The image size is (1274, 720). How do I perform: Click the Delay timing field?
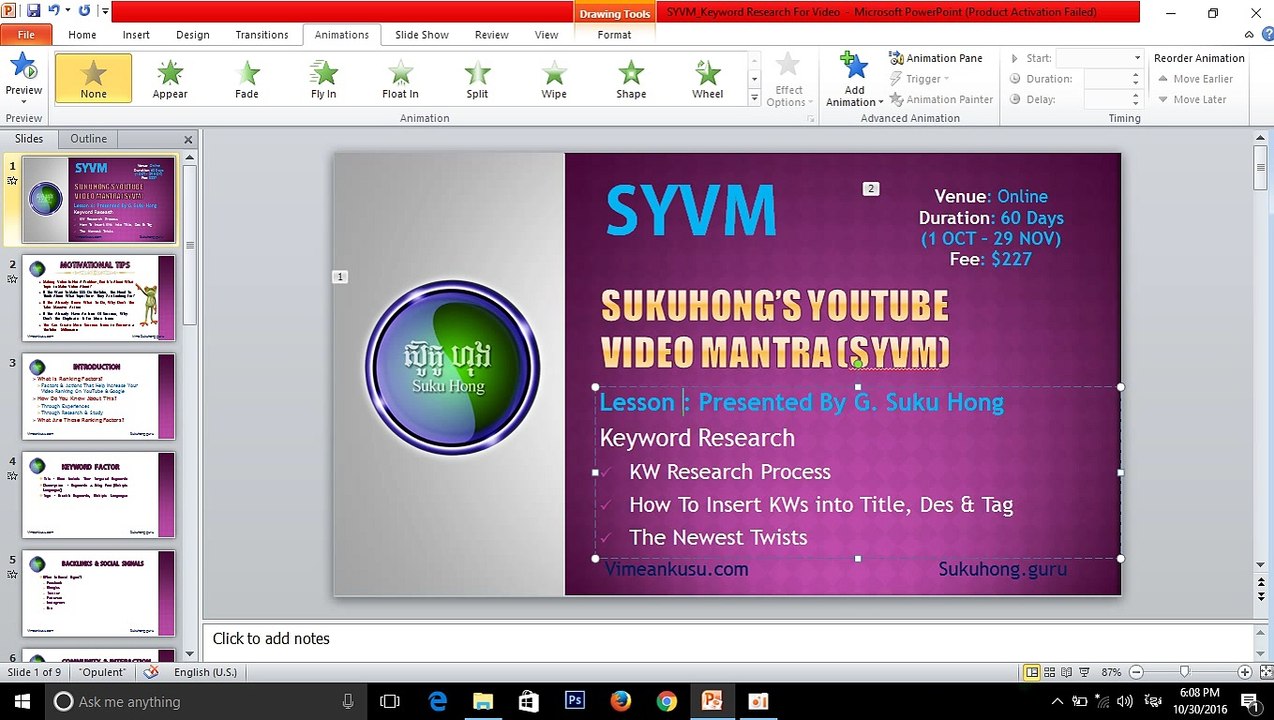point(1107,99)
